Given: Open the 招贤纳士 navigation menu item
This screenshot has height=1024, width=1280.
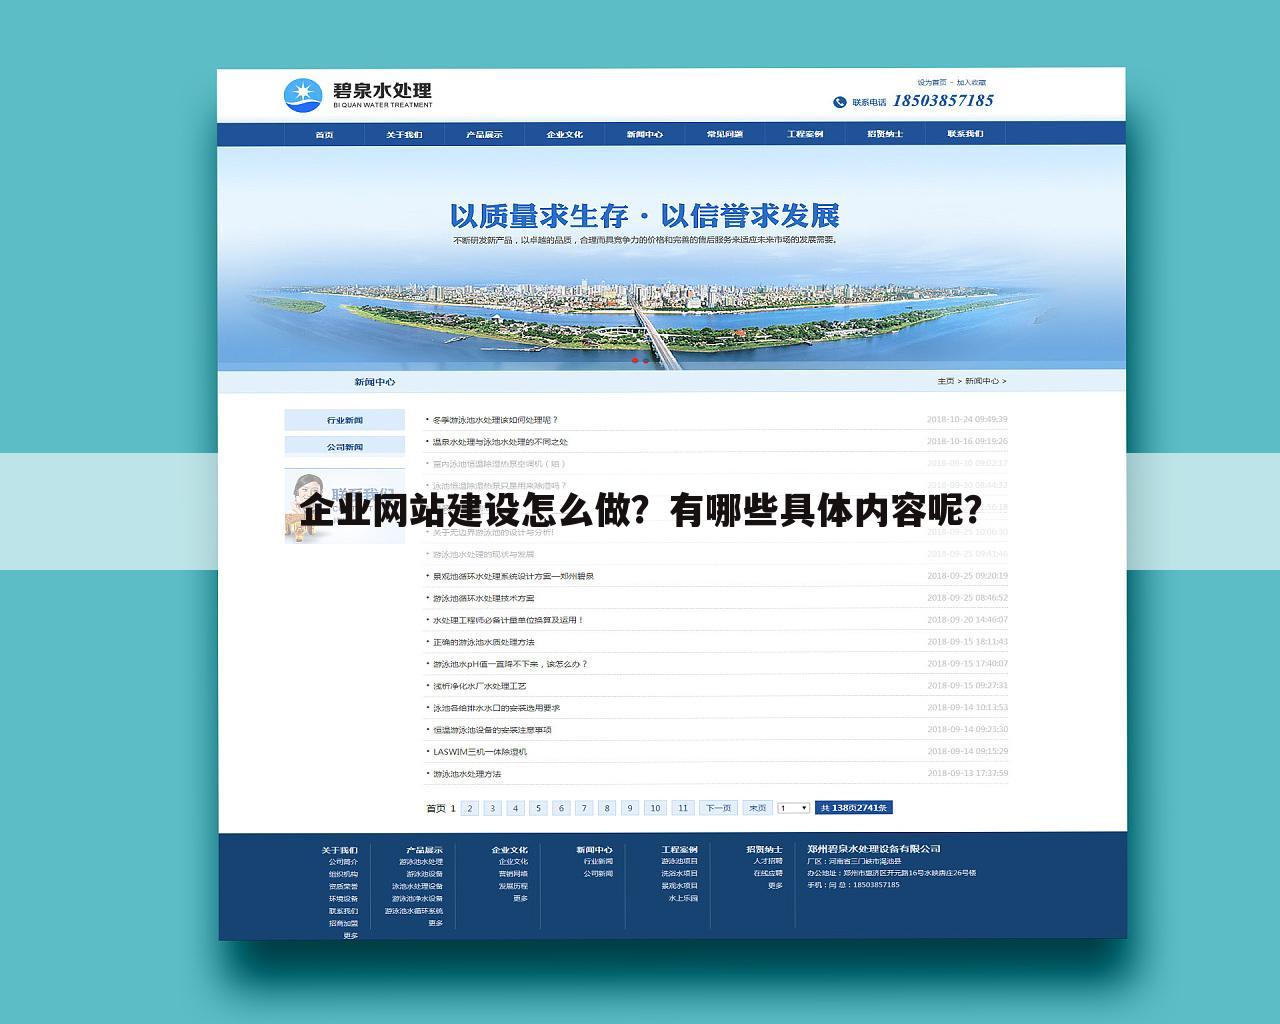Looking at the screenshot, I should (x=885, y=134).
